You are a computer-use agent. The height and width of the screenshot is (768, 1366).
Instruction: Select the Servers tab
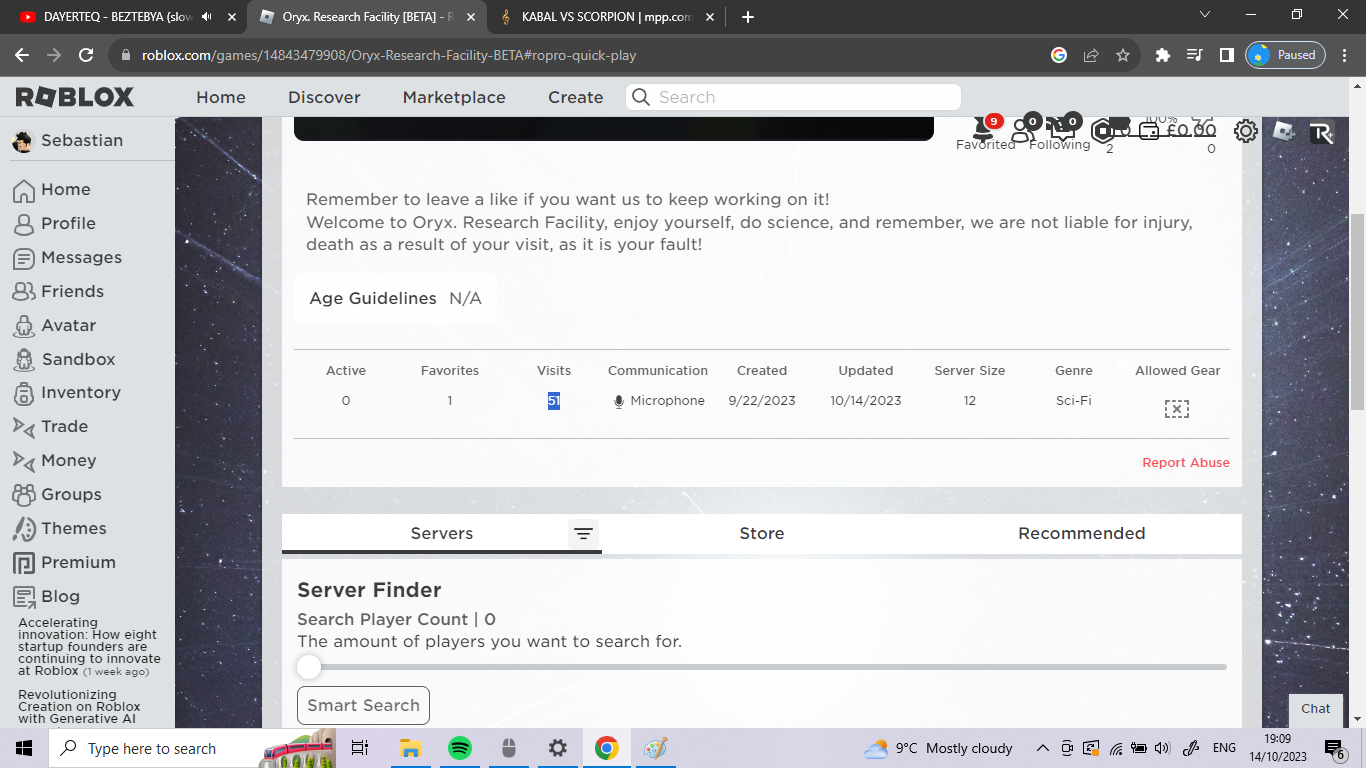pyautogui.click(x=442, y=534)
